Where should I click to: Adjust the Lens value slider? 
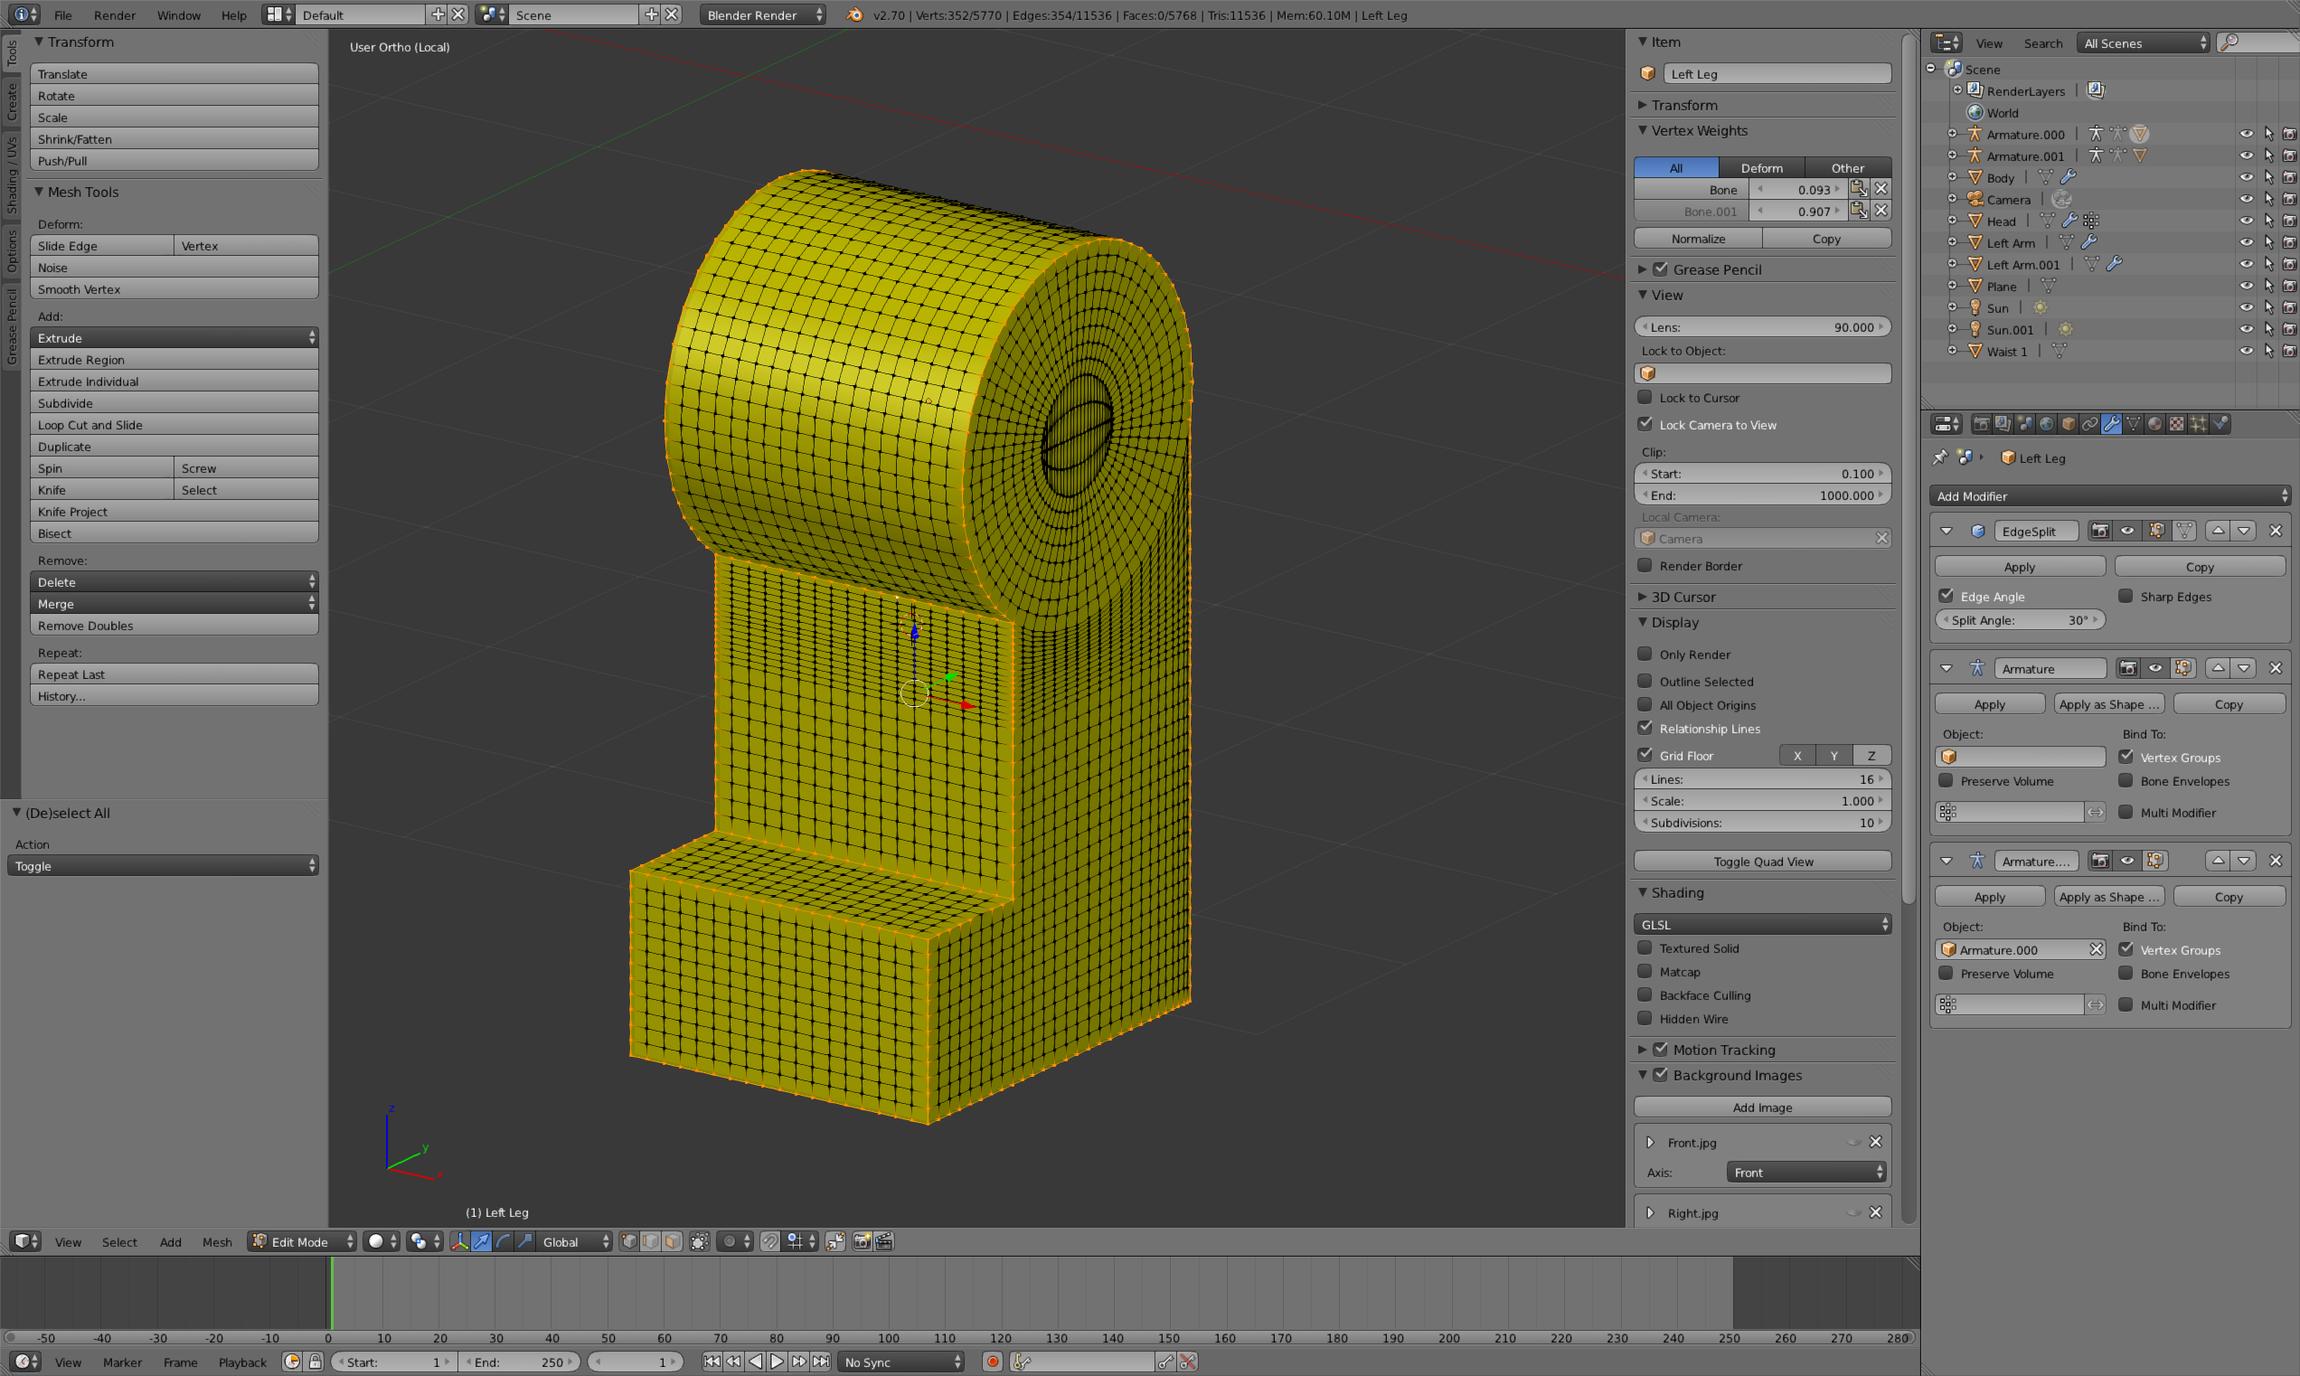(x=1762, y=327)
